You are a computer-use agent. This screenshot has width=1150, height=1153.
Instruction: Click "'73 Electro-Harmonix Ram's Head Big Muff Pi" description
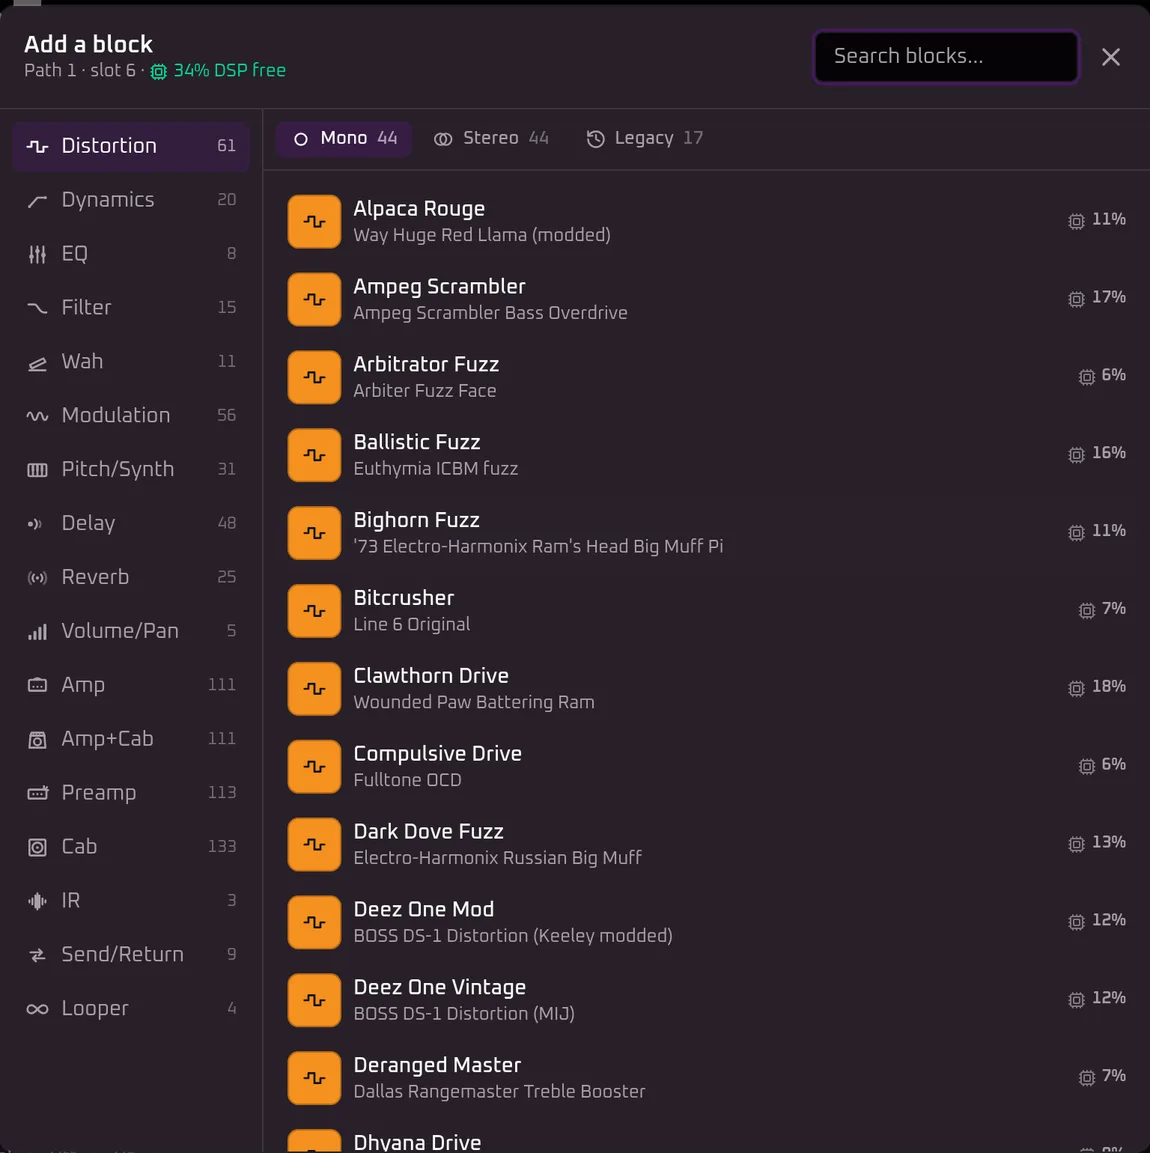click(x=538, y=547)
